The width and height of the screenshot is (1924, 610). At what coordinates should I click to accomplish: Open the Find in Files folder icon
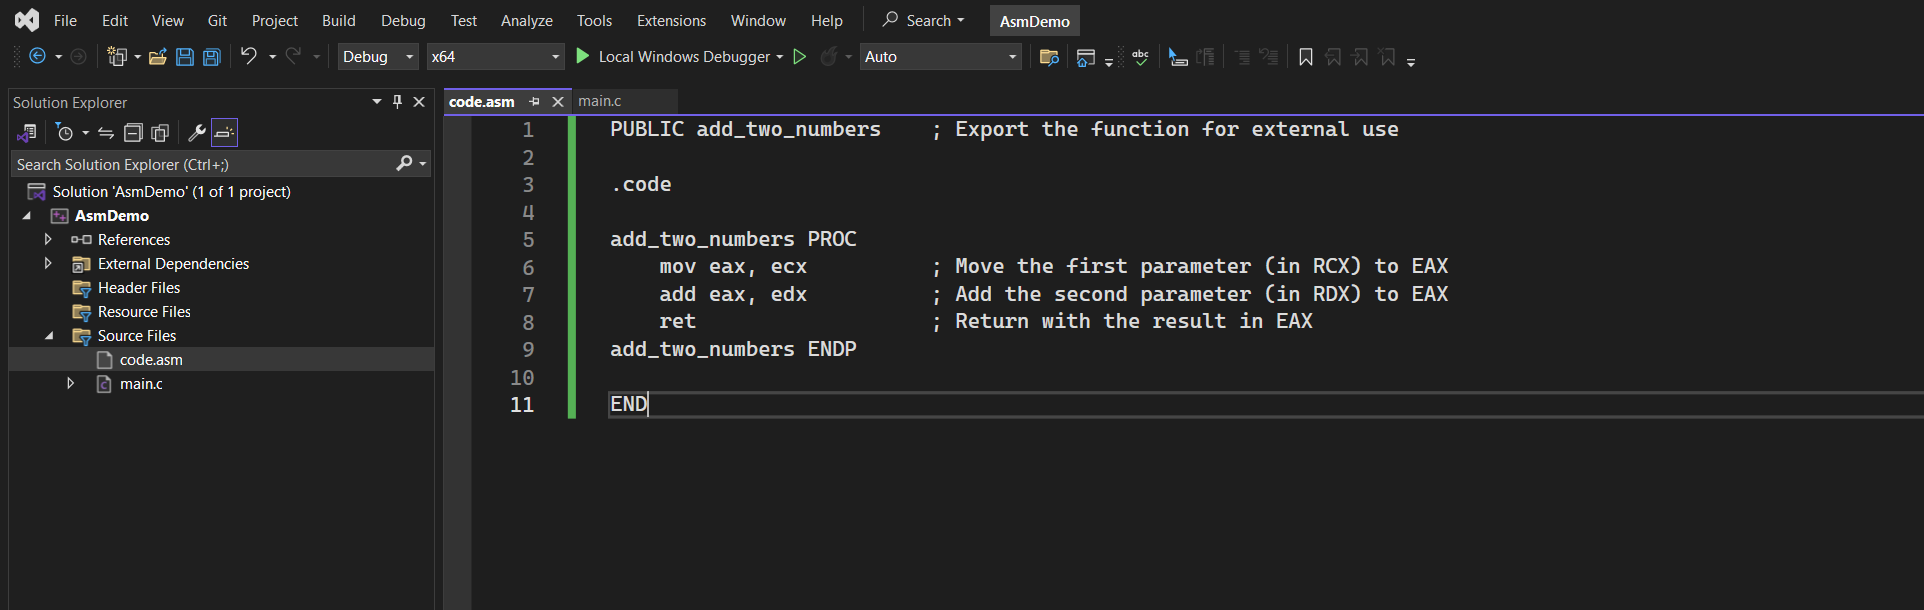click(1049, 57)
